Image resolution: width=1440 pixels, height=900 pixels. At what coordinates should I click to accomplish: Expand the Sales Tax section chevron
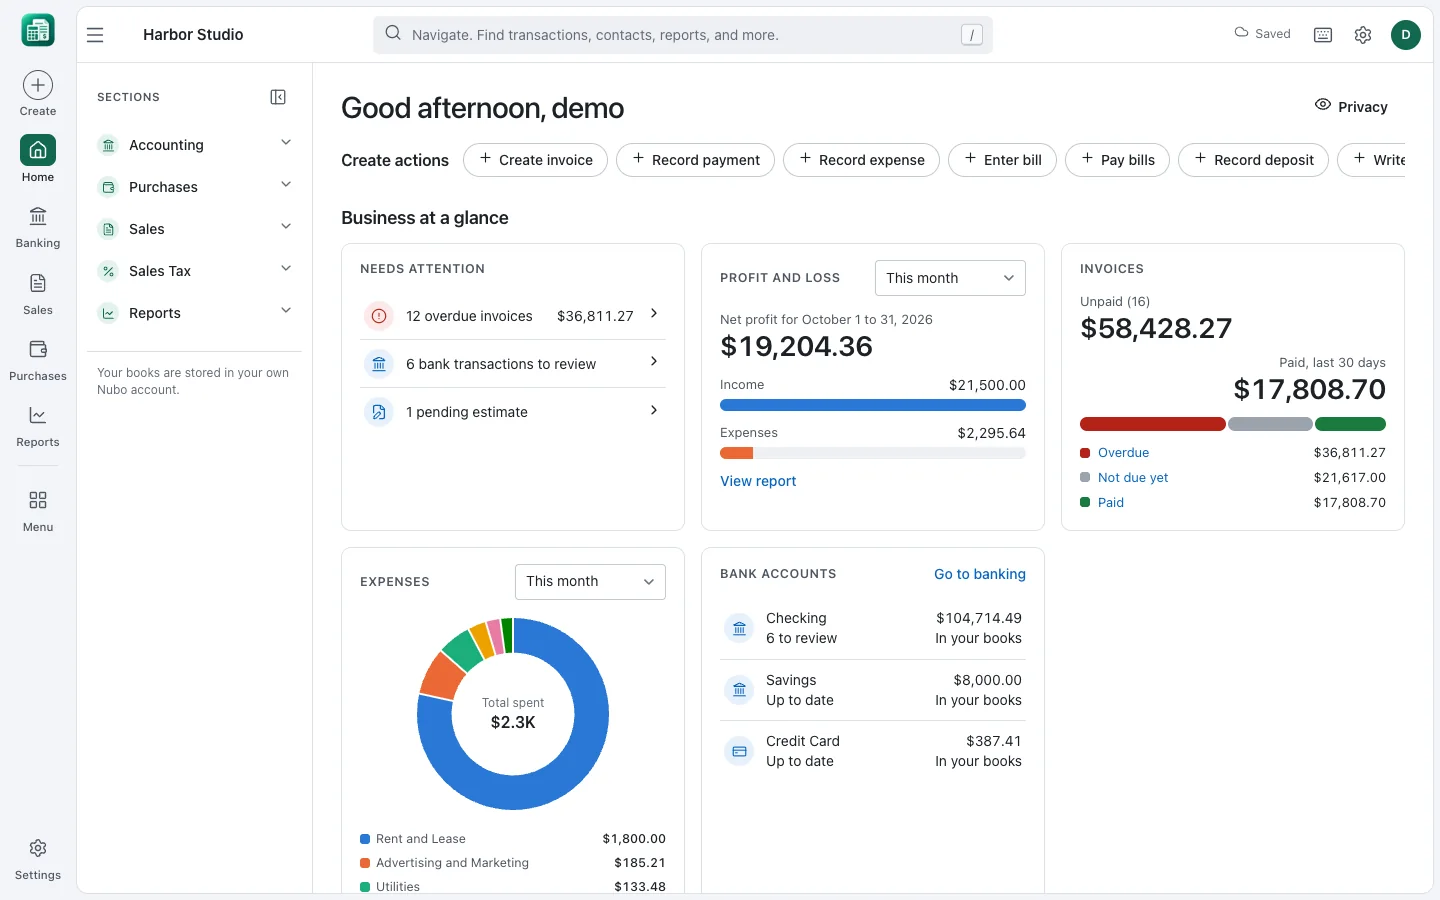[x=286, y=269]
